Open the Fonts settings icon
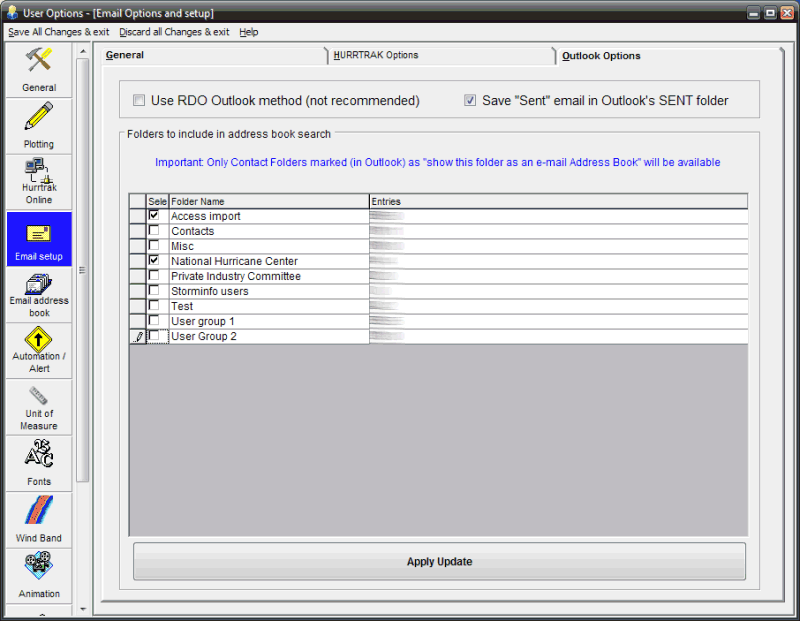800x621 pixels. tap(39, 462)
